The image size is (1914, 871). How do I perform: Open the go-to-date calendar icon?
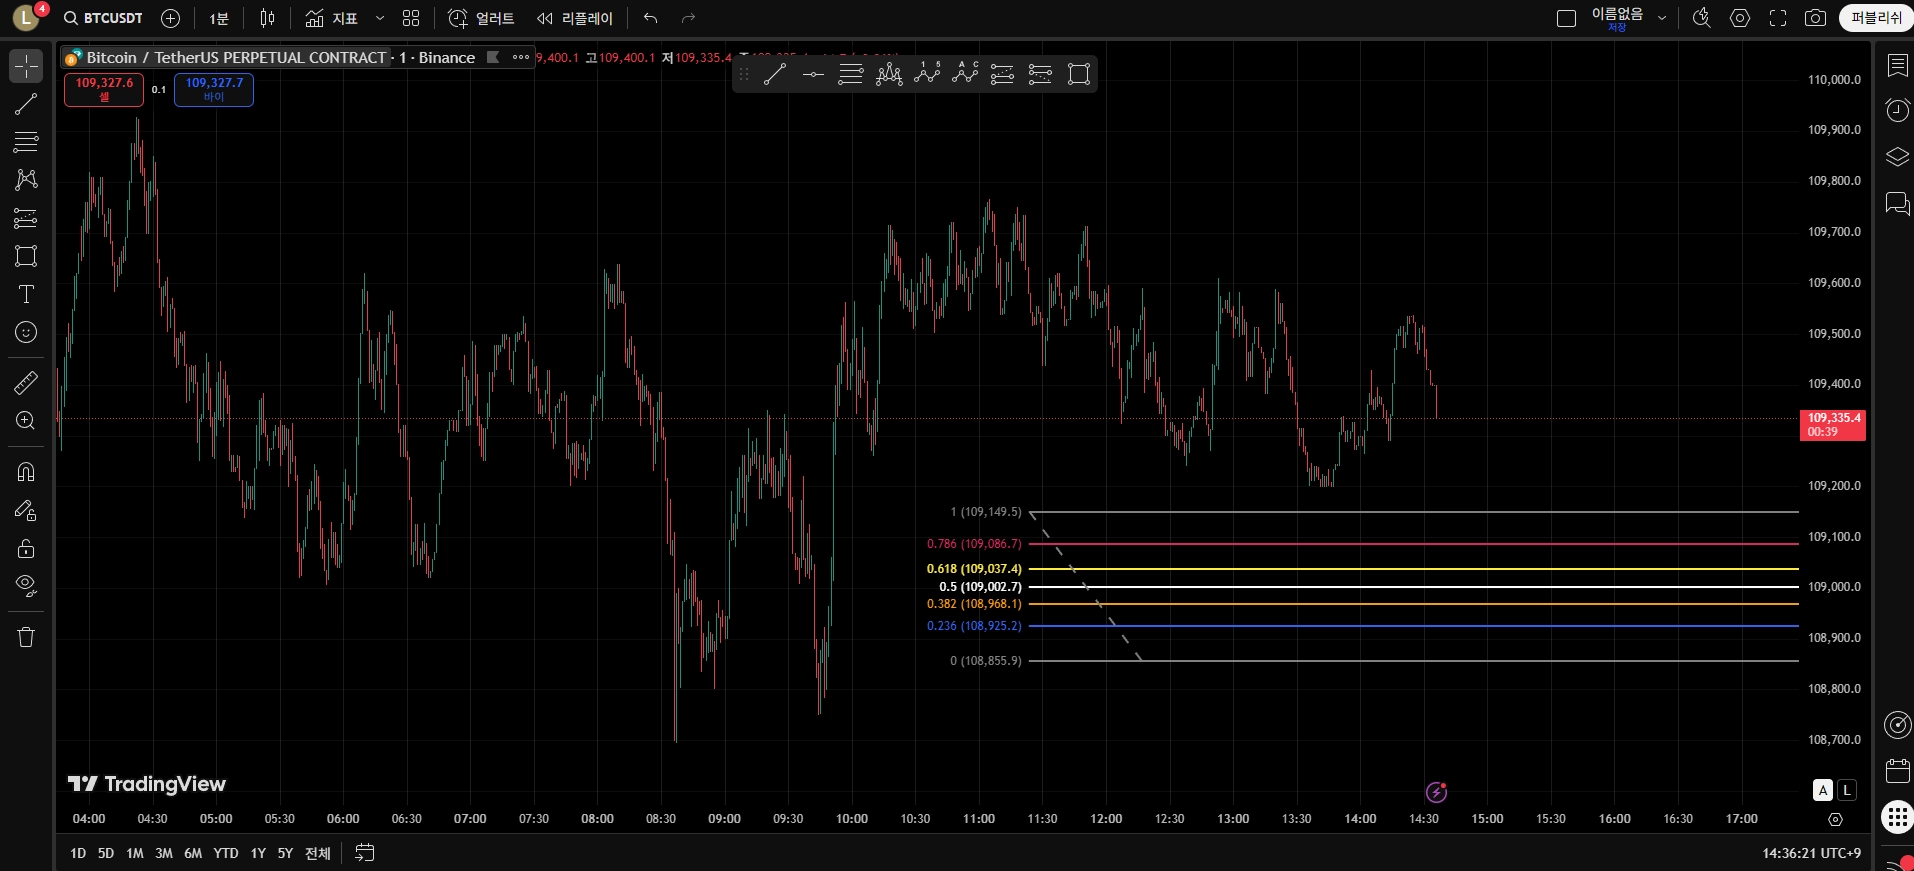[x=365, y=853]
